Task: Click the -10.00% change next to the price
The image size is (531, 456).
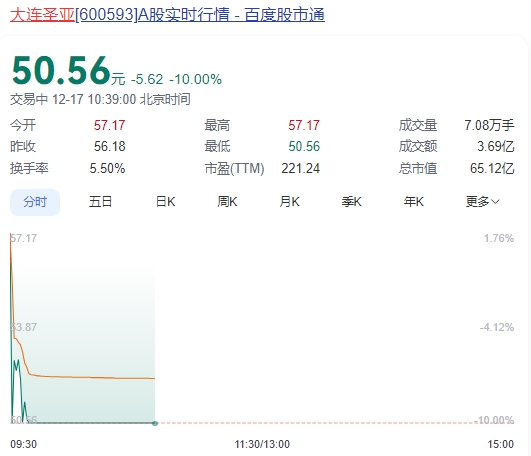Action: (195, 79)
